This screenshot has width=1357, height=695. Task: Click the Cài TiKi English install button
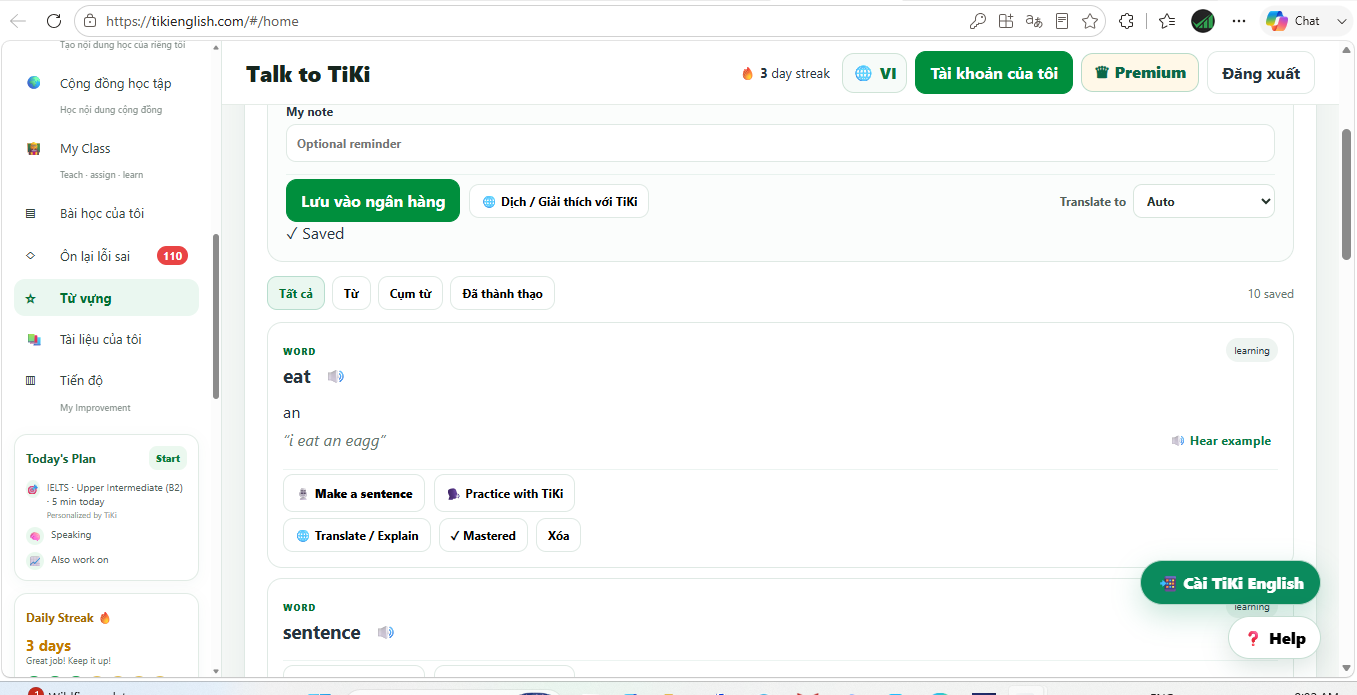point(1230,583)
